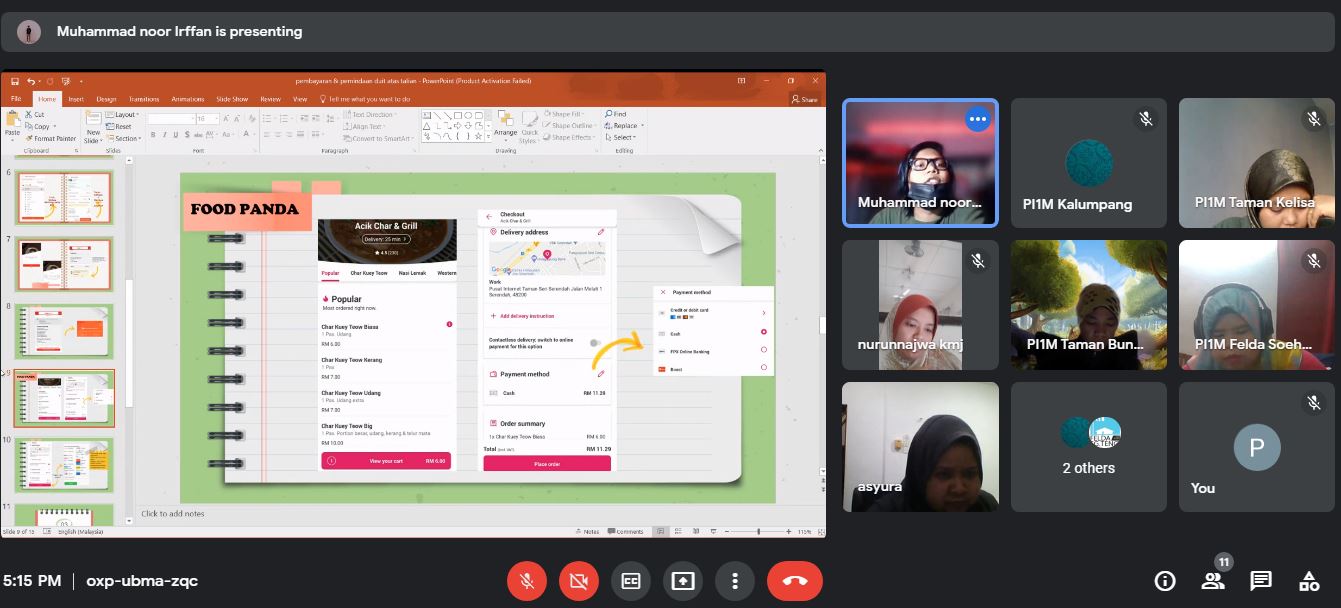Image resolution: width=1341 pixels, height=608 pixels.
Task: Open the three-dot more options menu in the meeting bar
Action: [x=735, y=581]
